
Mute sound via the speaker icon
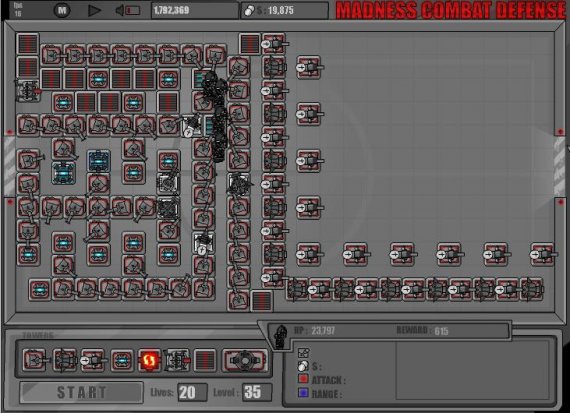(x=120, y=10)
